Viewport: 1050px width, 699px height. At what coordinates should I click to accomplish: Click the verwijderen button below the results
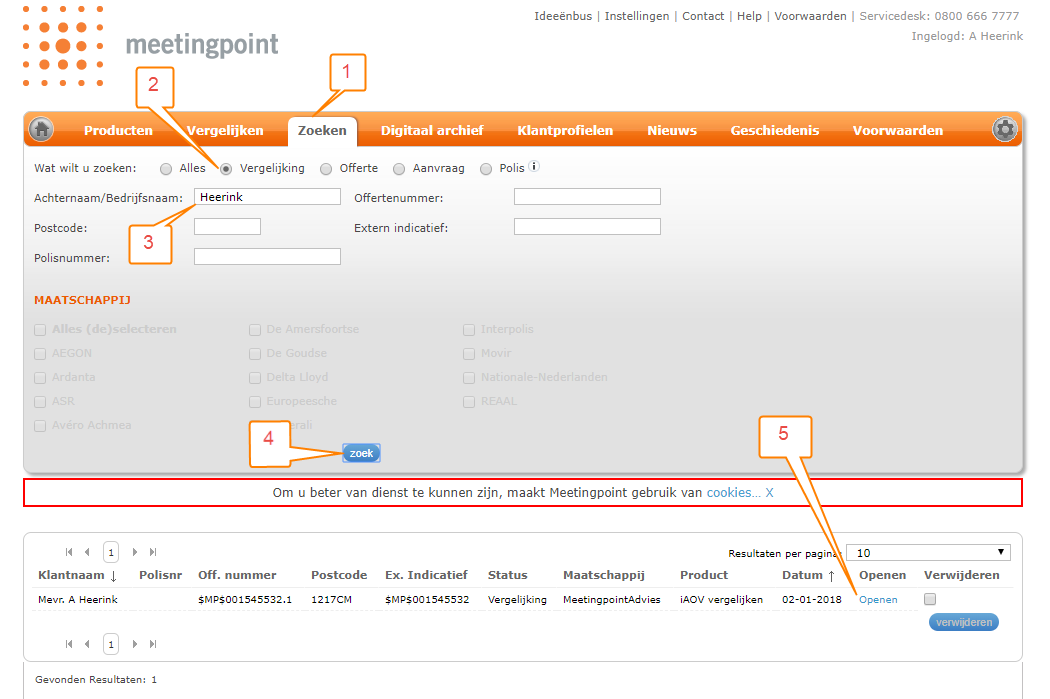(963, 621)
